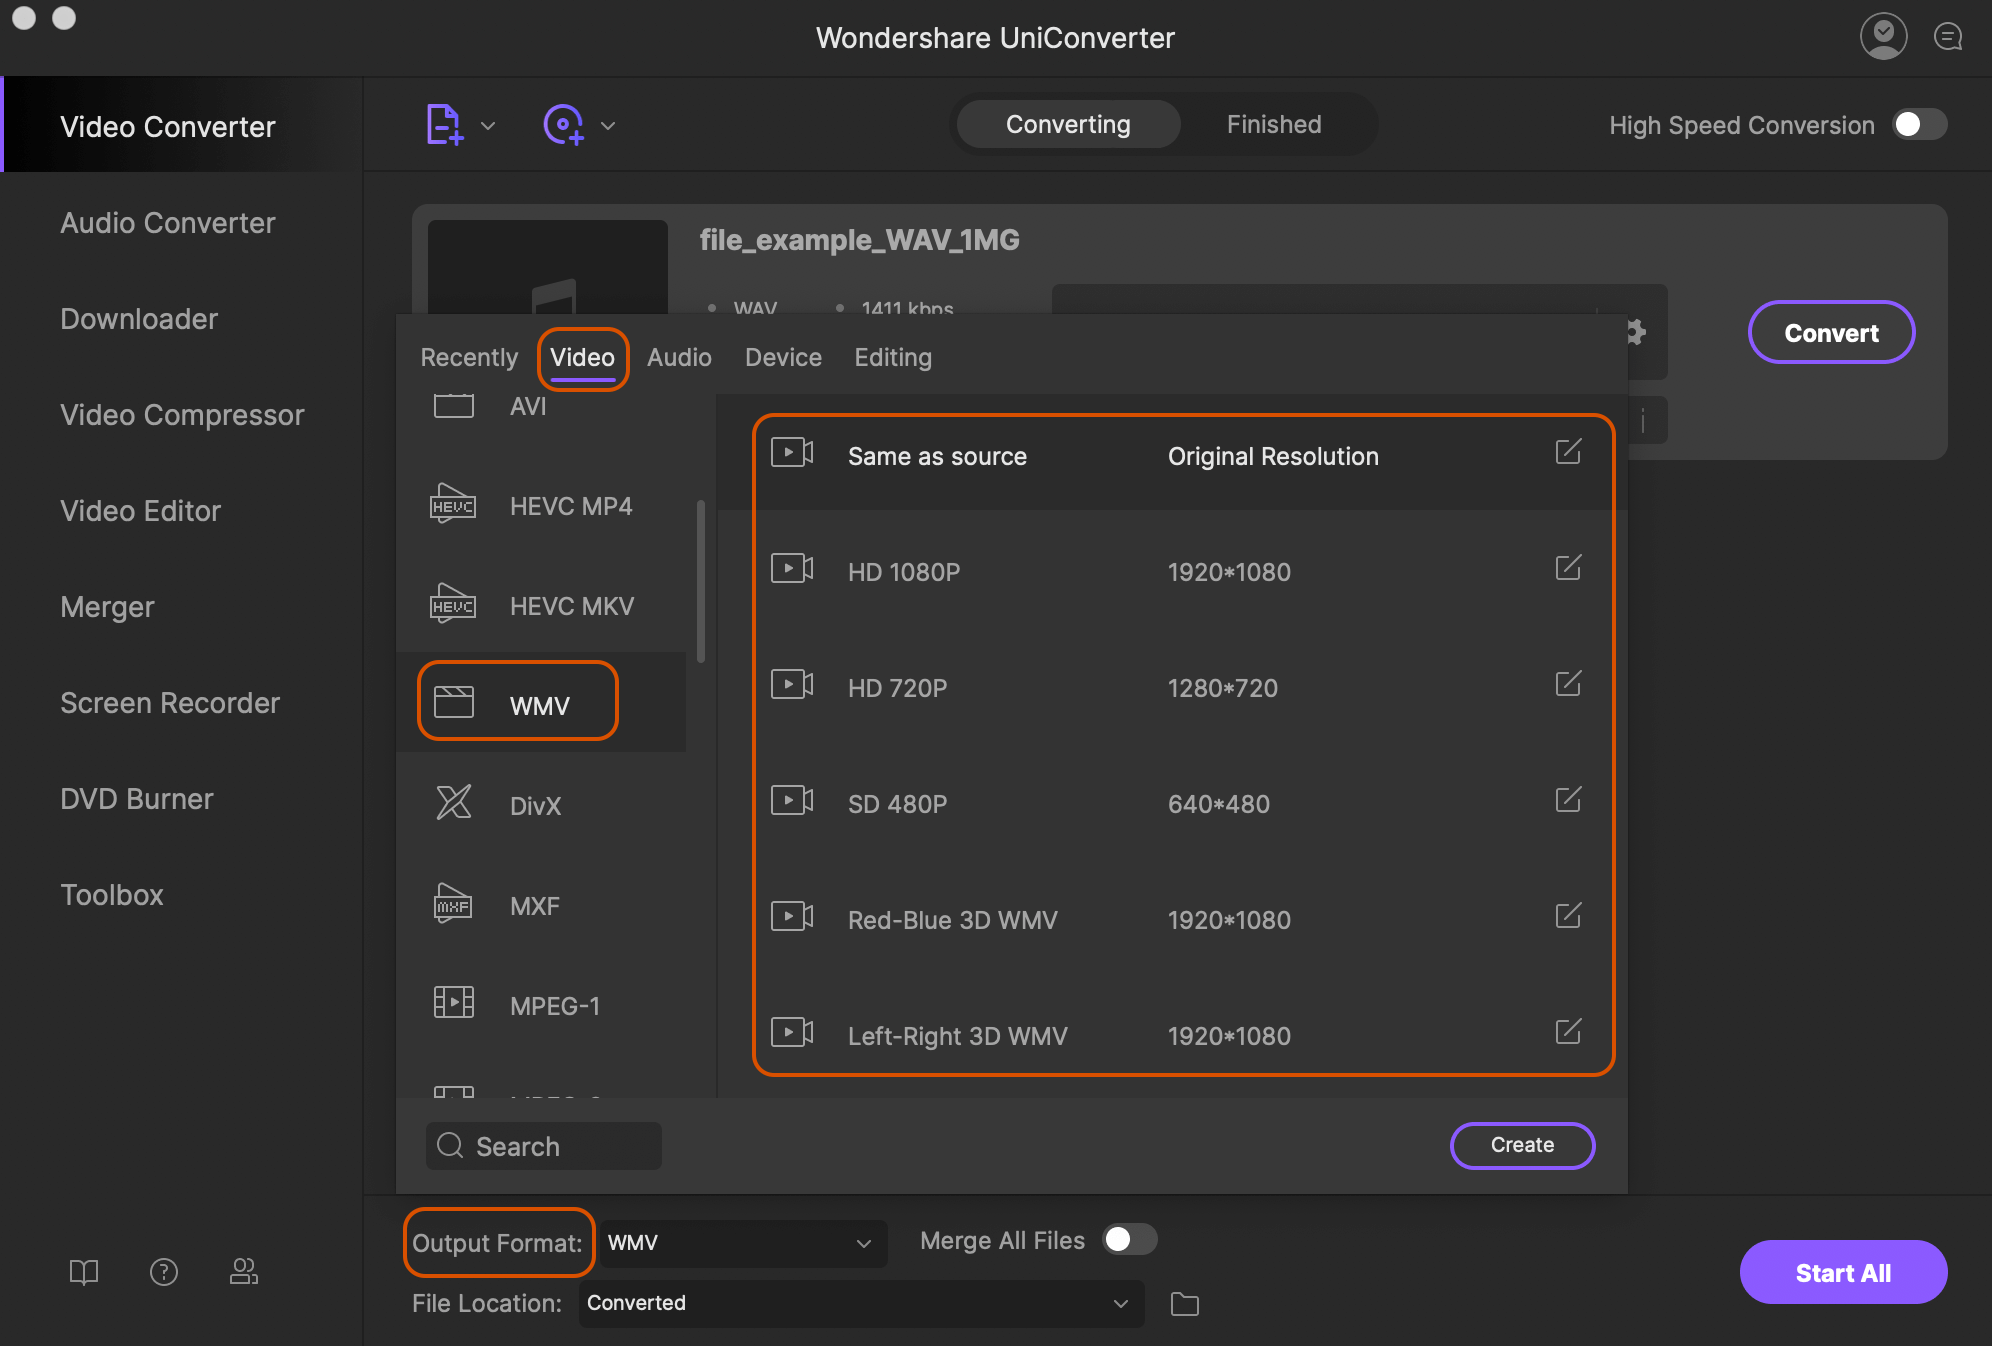Click the HEVC MP4 format icon
The height and width of the screenshot is (1346, 1992).
tap(453, 504)
